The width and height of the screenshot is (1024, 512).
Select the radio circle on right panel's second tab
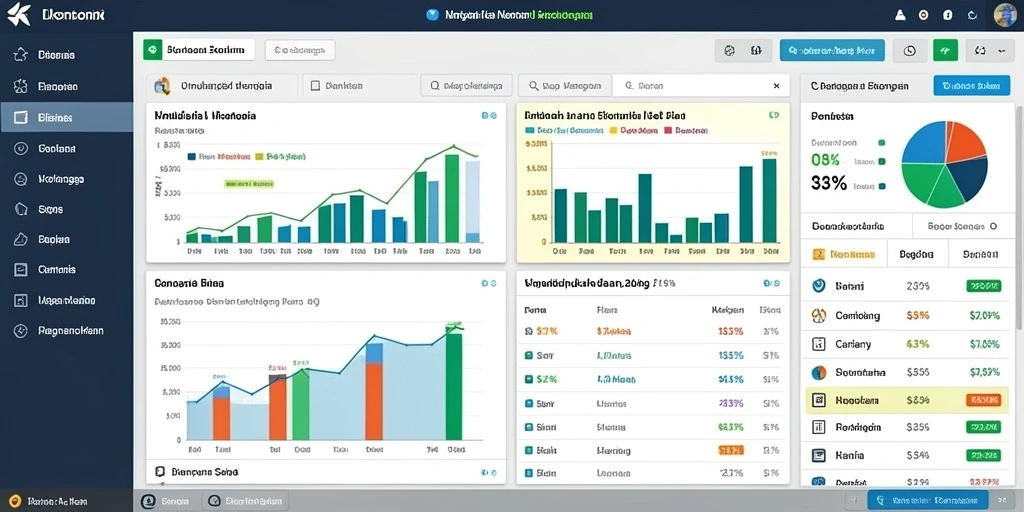coord(993,227)
